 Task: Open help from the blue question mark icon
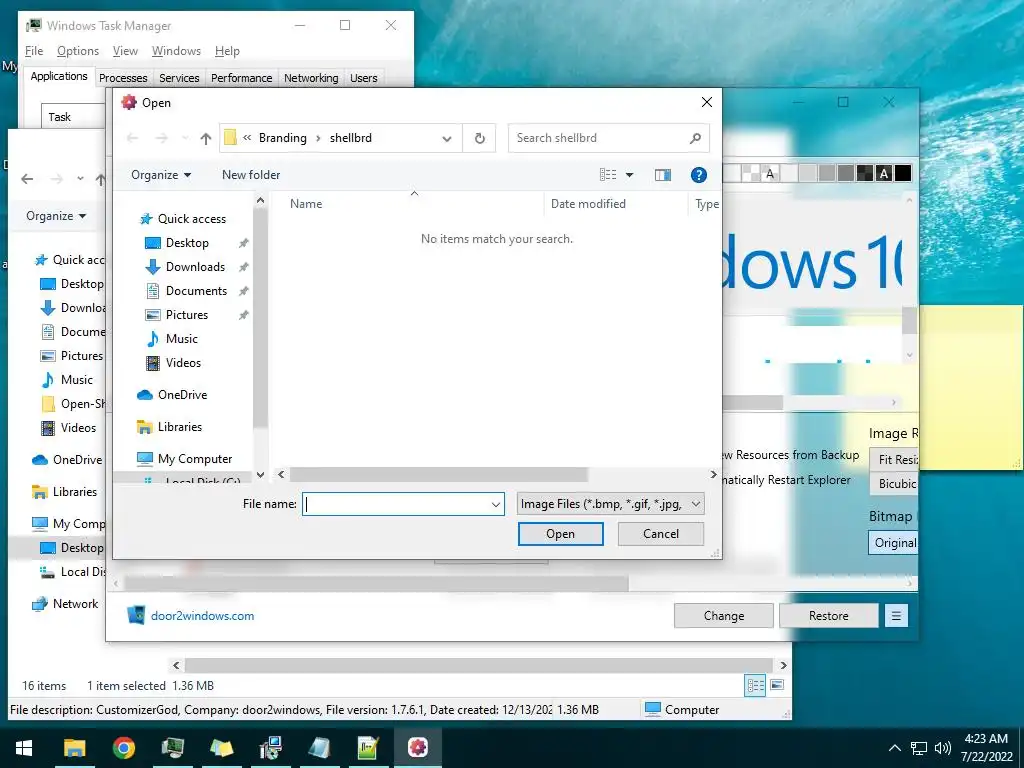(x=699, y=175)
